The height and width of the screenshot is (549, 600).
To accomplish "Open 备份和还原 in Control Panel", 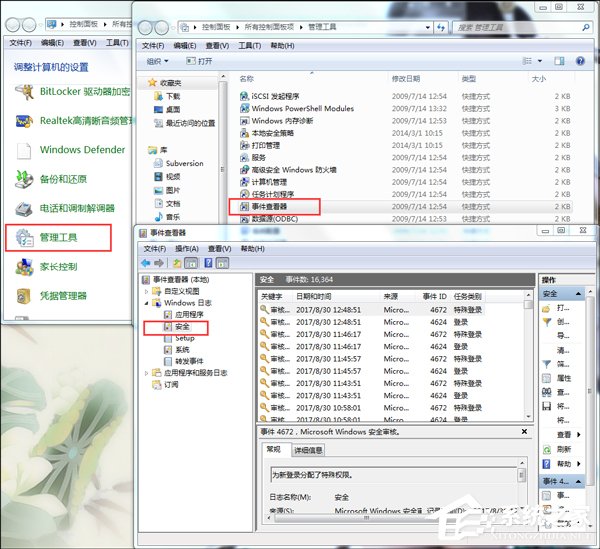I will [x=51, y=179].
